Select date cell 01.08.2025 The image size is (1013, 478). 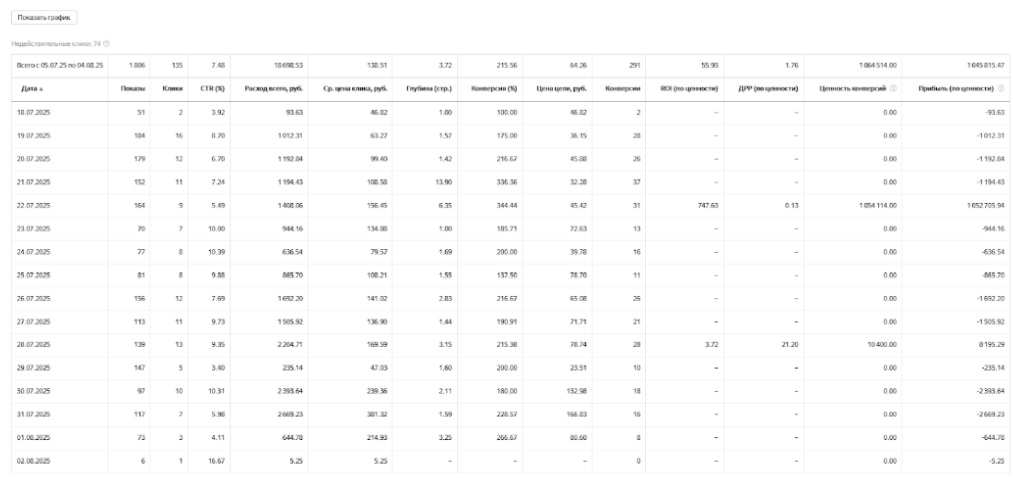[x=33, y=438]
